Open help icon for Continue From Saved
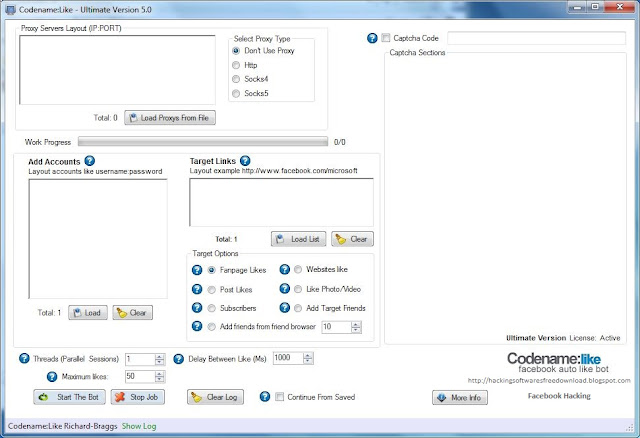The image size is (640, 438). [x=265, y=396]
